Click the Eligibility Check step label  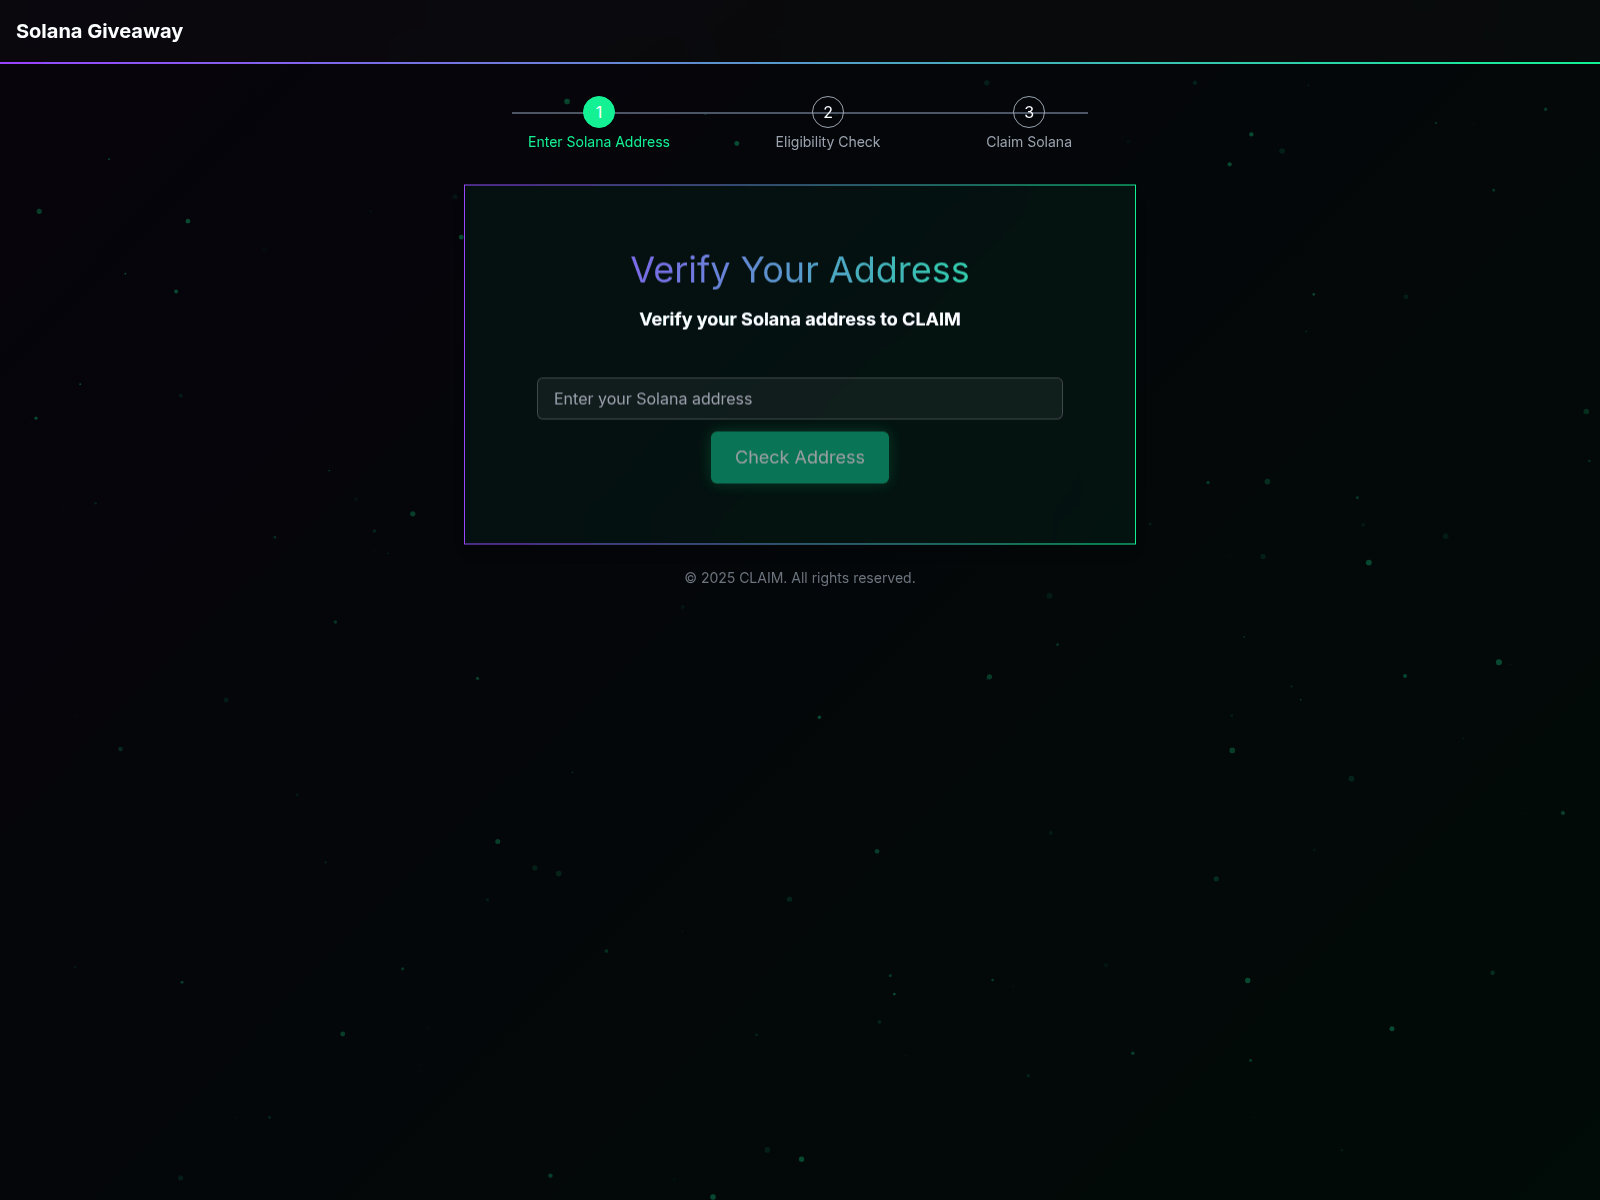(x=827, y=142)
